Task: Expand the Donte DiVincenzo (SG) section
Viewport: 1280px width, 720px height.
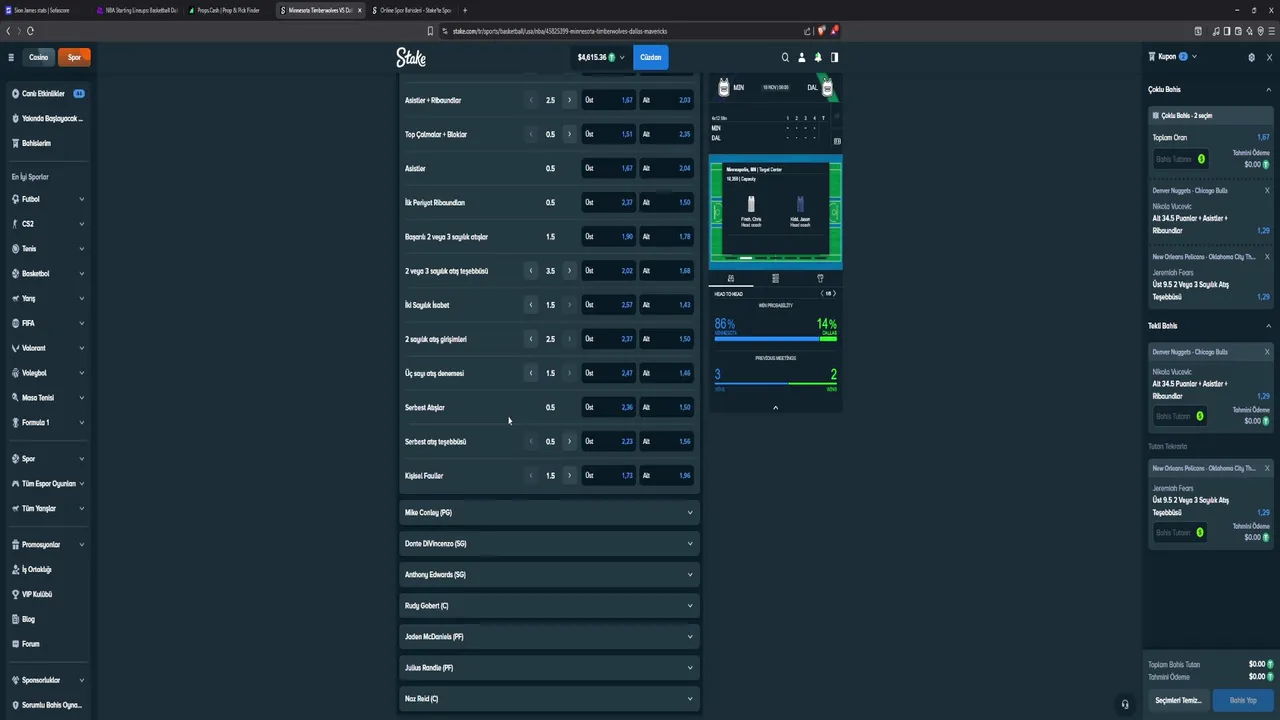Action: click(x=549, y=543)
